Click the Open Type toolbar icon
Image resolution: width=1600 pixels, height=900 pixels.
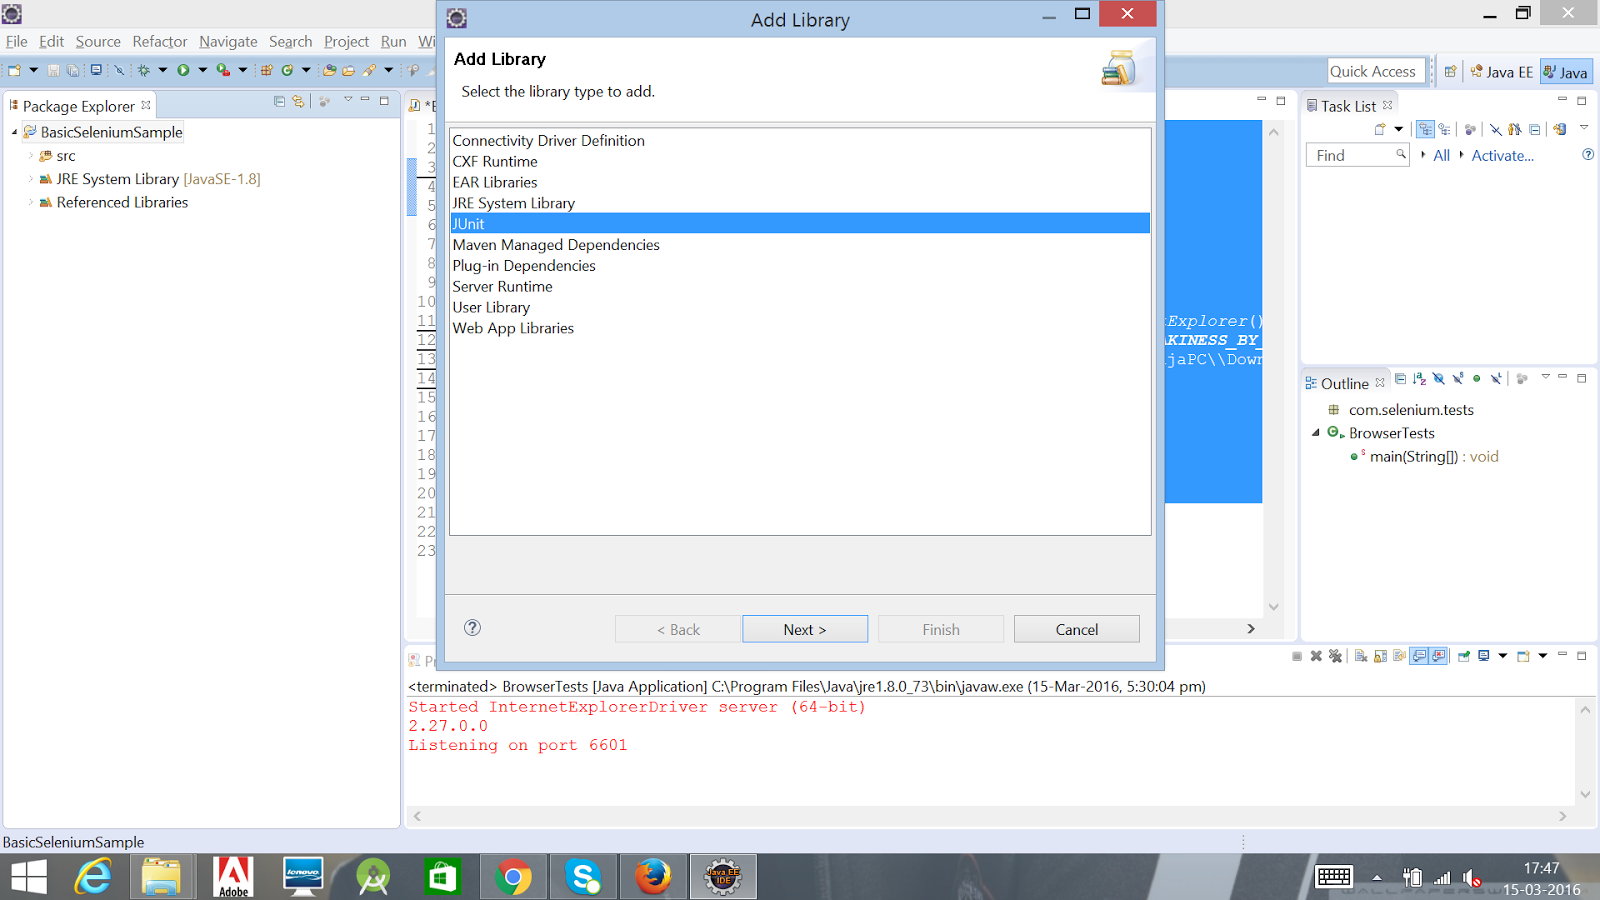(329, 70)
